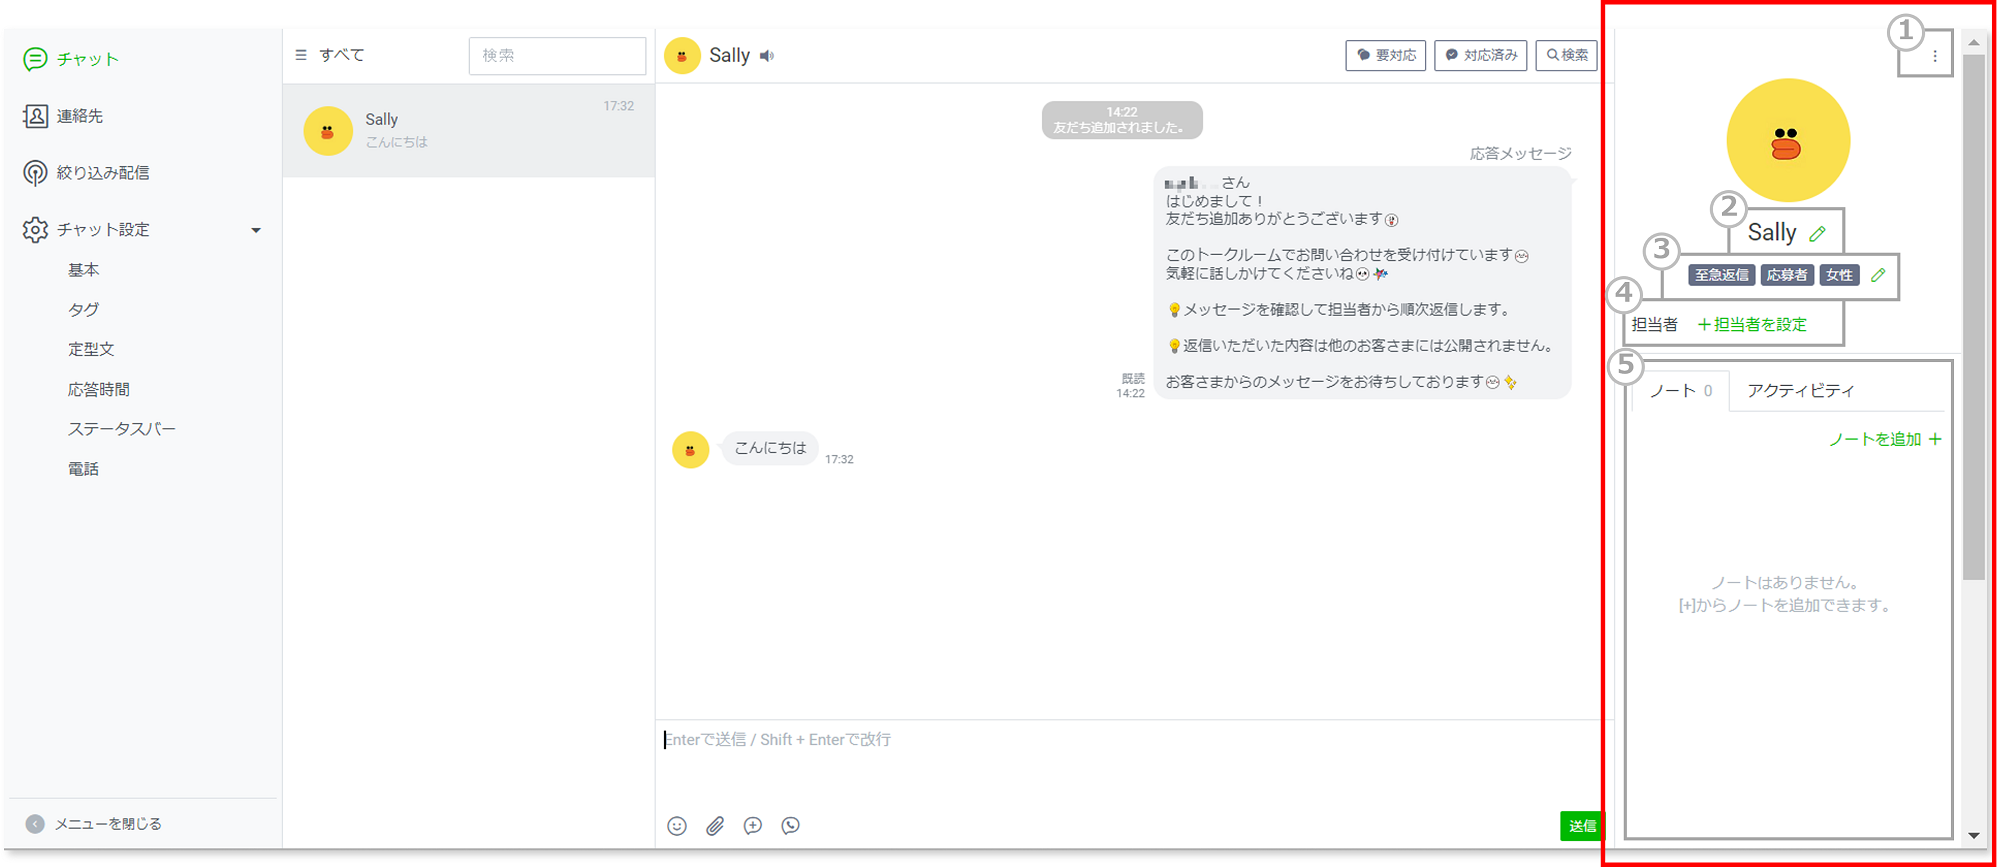Mark chat as 対応済み
2000x867 pixels.
1480,56
